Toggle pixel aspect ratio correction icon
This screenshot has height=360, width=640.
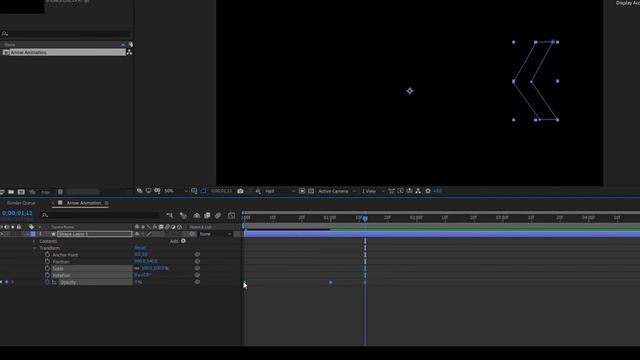point(392,191)
